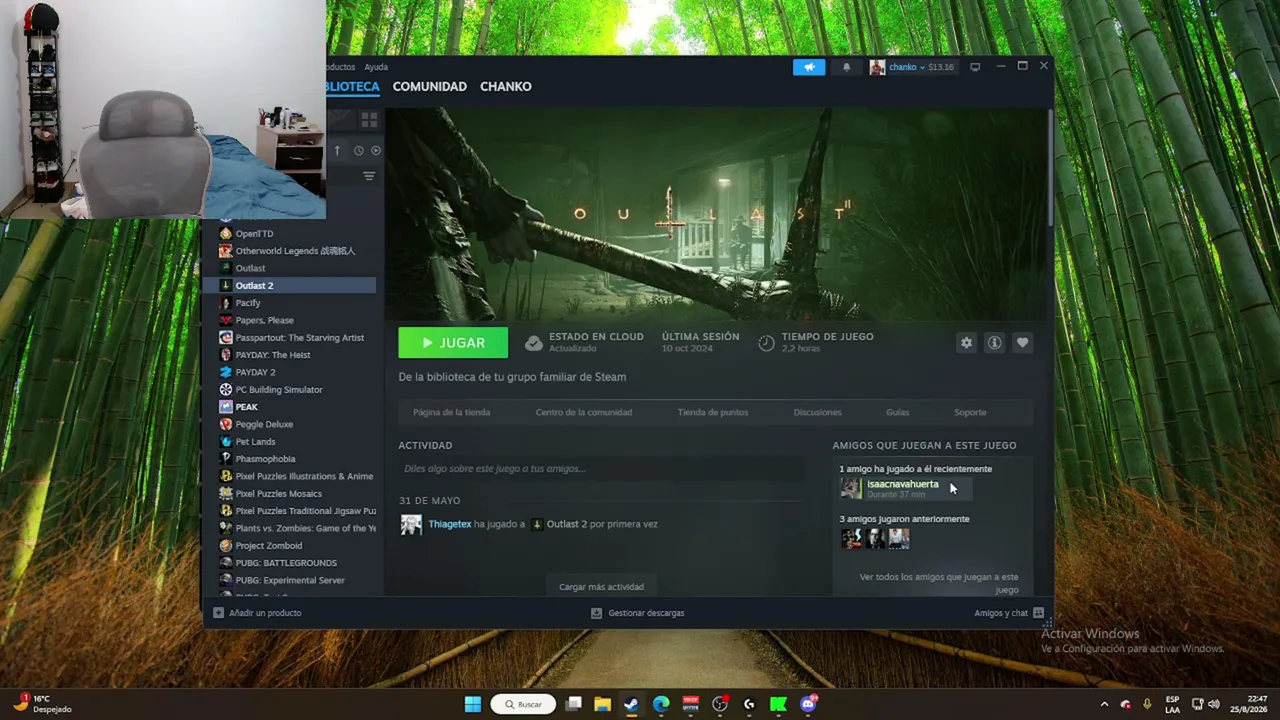Show ready-to-play games filter icon
The image size is (1280, 720).
click(376, 150)
